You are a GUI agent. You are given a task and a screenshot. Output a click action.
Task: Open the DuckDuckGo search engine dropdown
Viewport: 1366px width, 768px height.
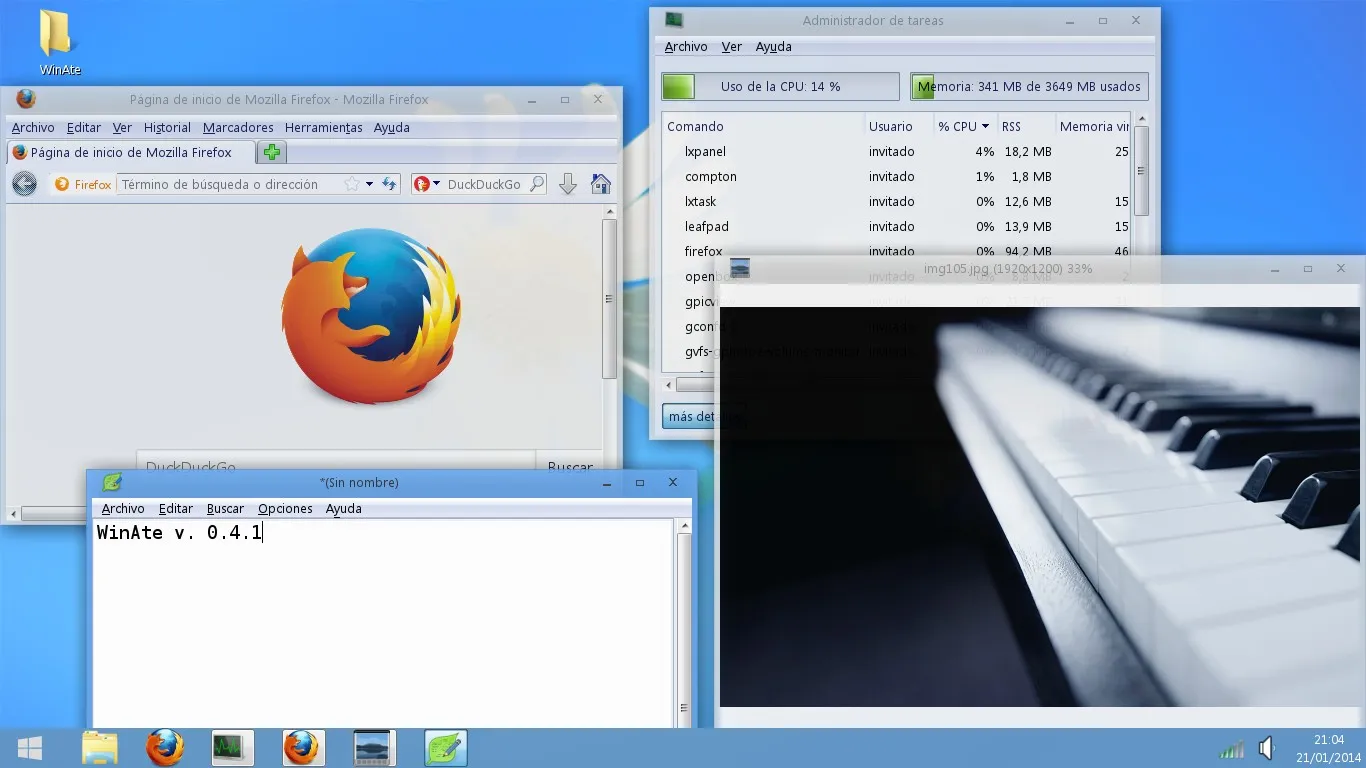(x=437, y=184)
